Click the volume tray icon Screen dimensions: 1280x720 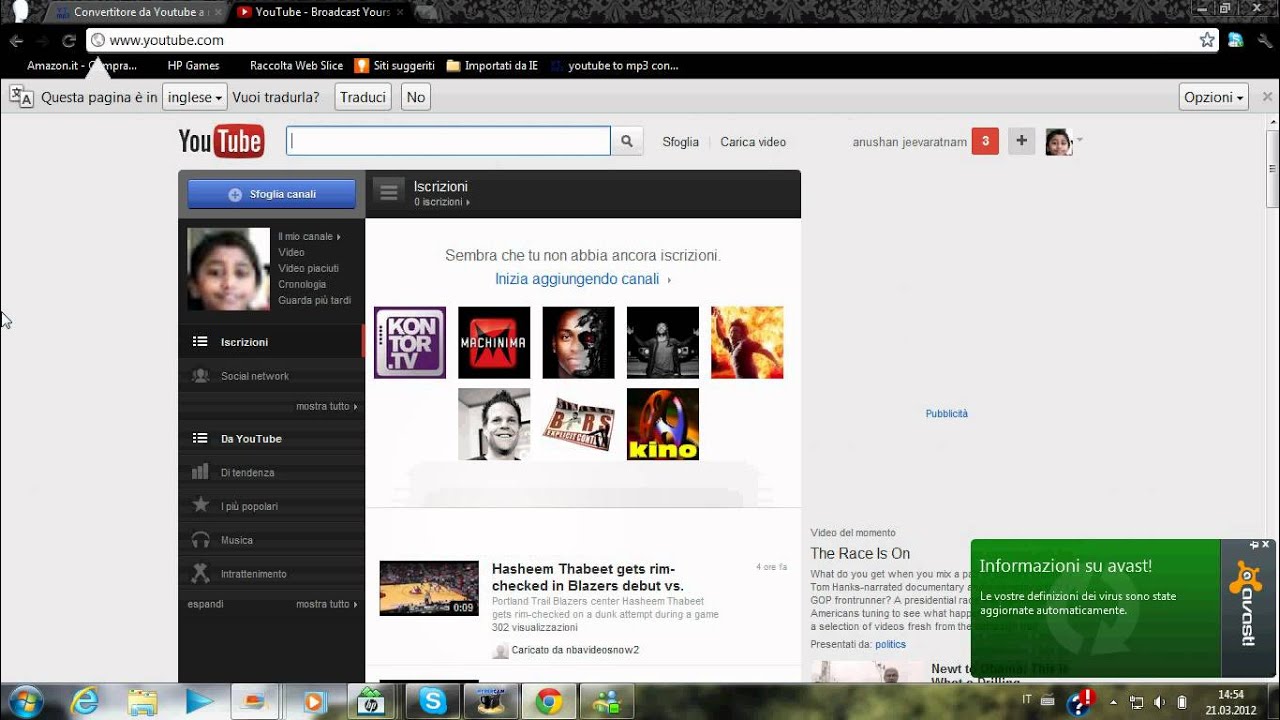pos(1159,702)
